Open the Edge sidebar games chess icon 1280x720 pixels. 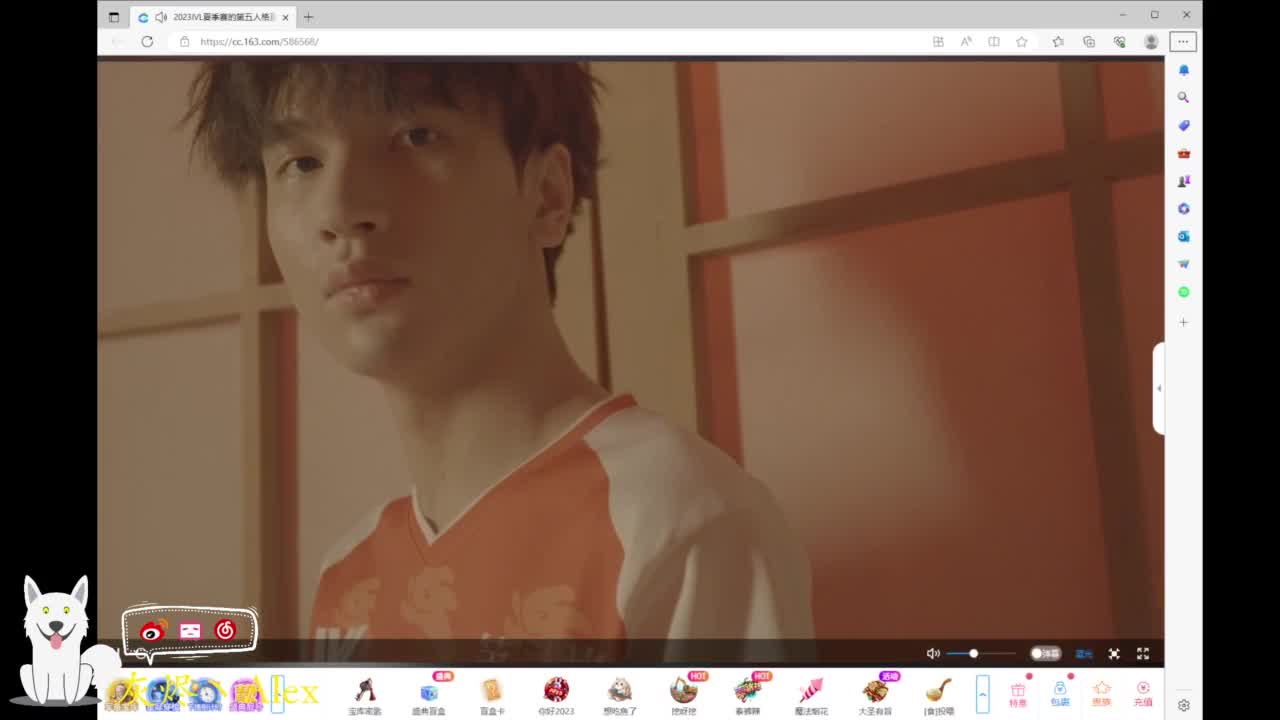coord(1184,181)
